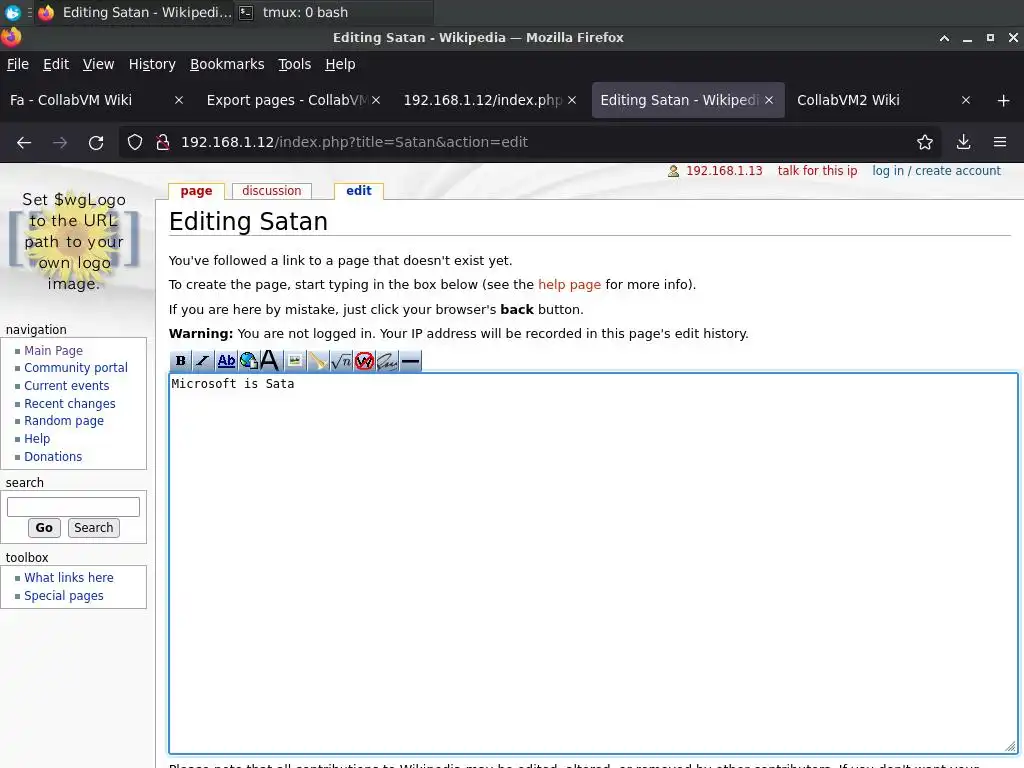Click the Go search button

(x=44, y=528)
